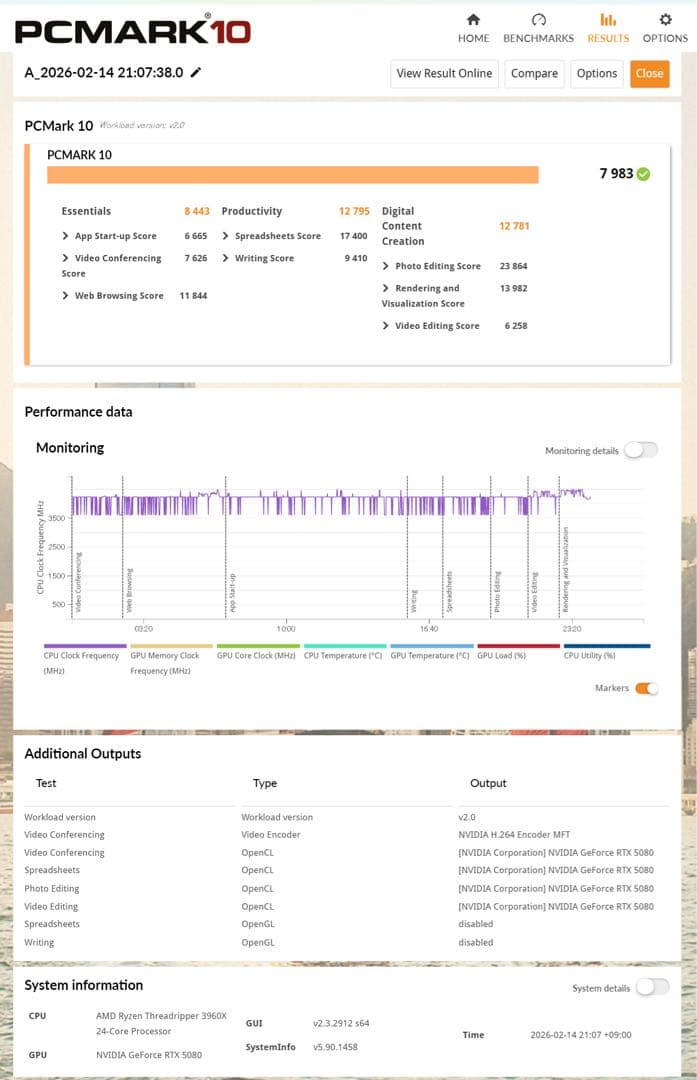
Task: Expand the Video Editing Score row
Action: 386,325
